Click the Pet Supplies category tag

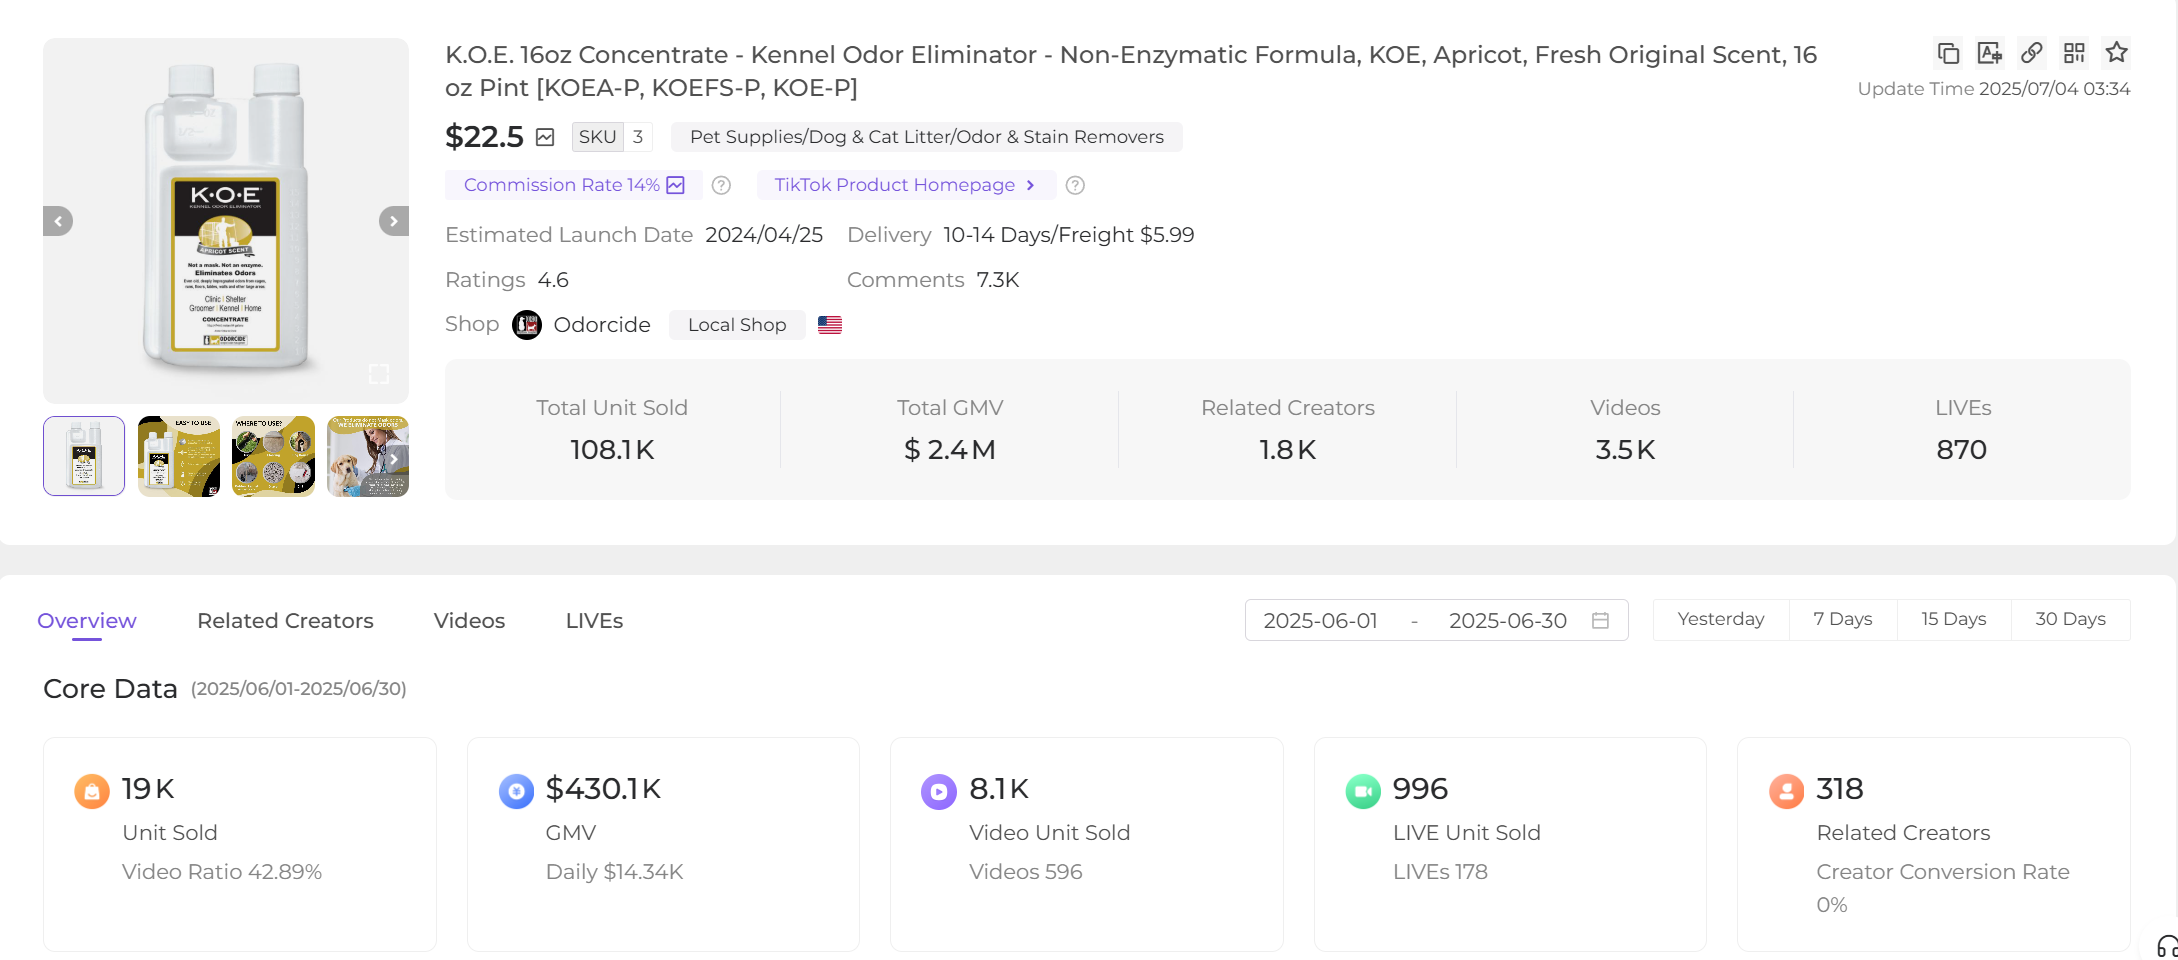[926, 137]
